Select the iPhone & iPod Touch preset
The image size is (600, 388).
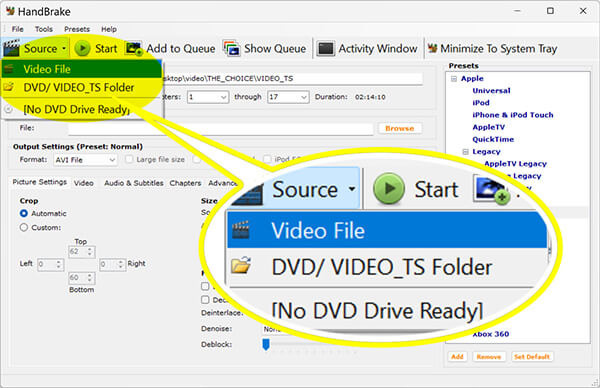pyautogui.click(x=513, y=115)
